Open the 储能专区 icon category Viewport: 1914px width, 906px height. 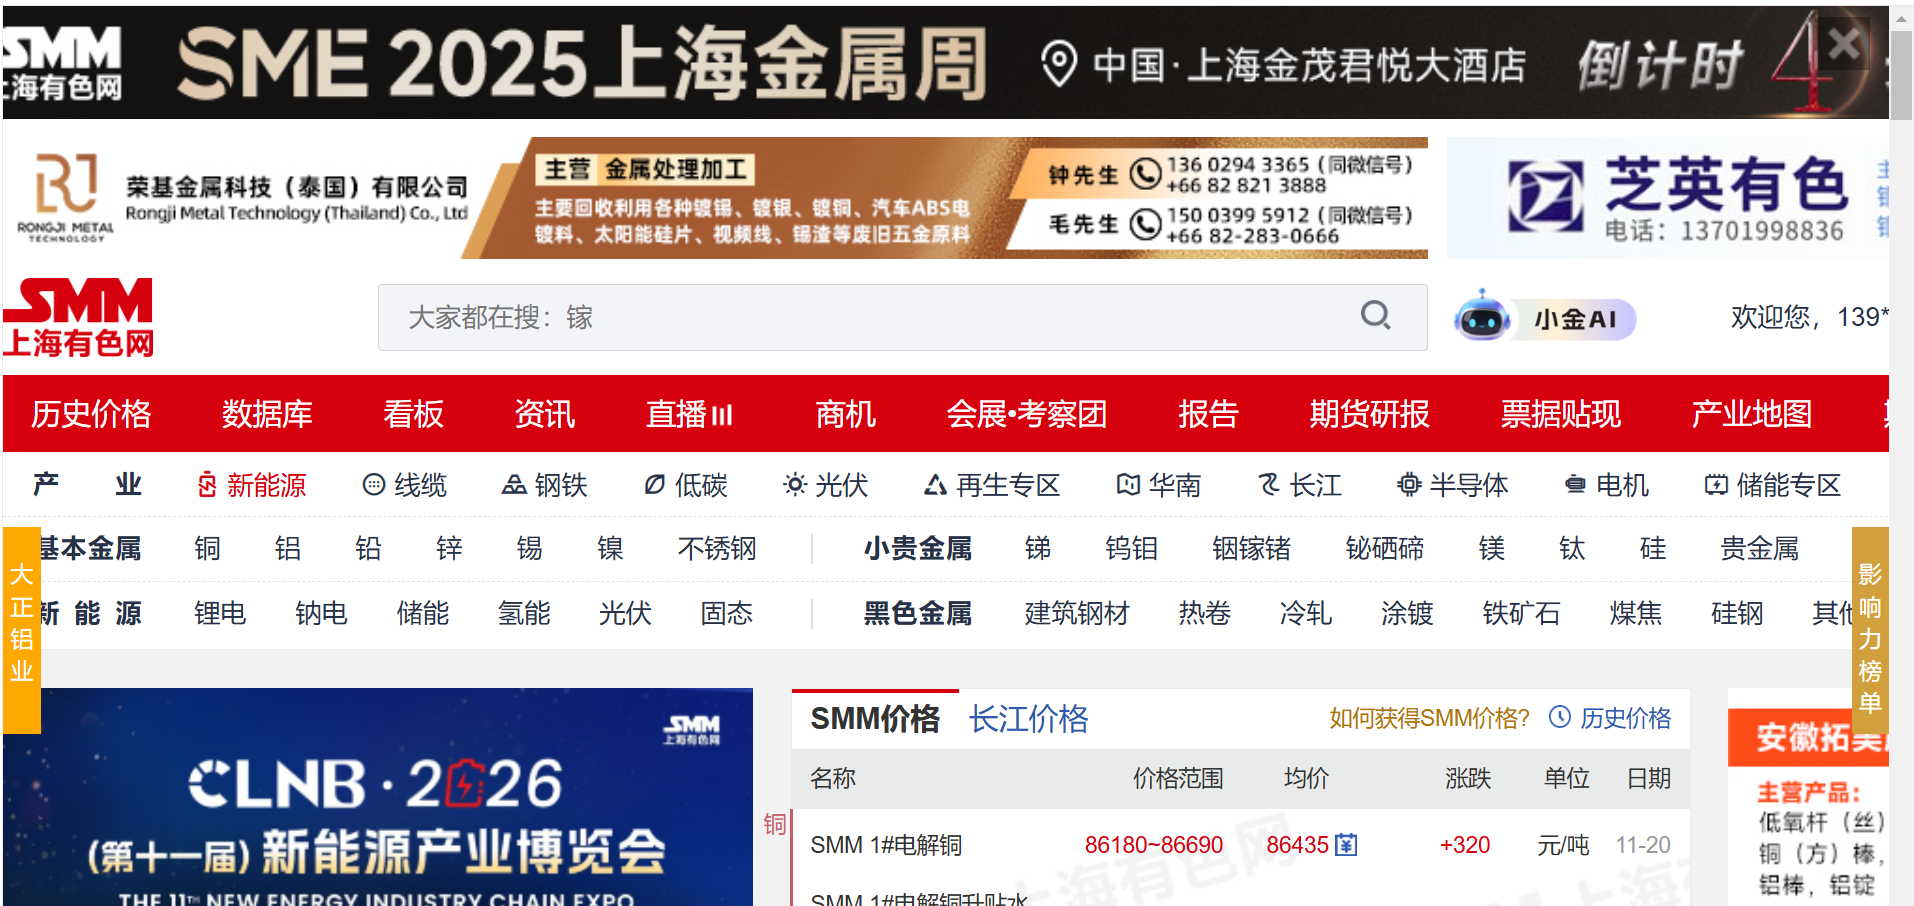coord(1772,485)
